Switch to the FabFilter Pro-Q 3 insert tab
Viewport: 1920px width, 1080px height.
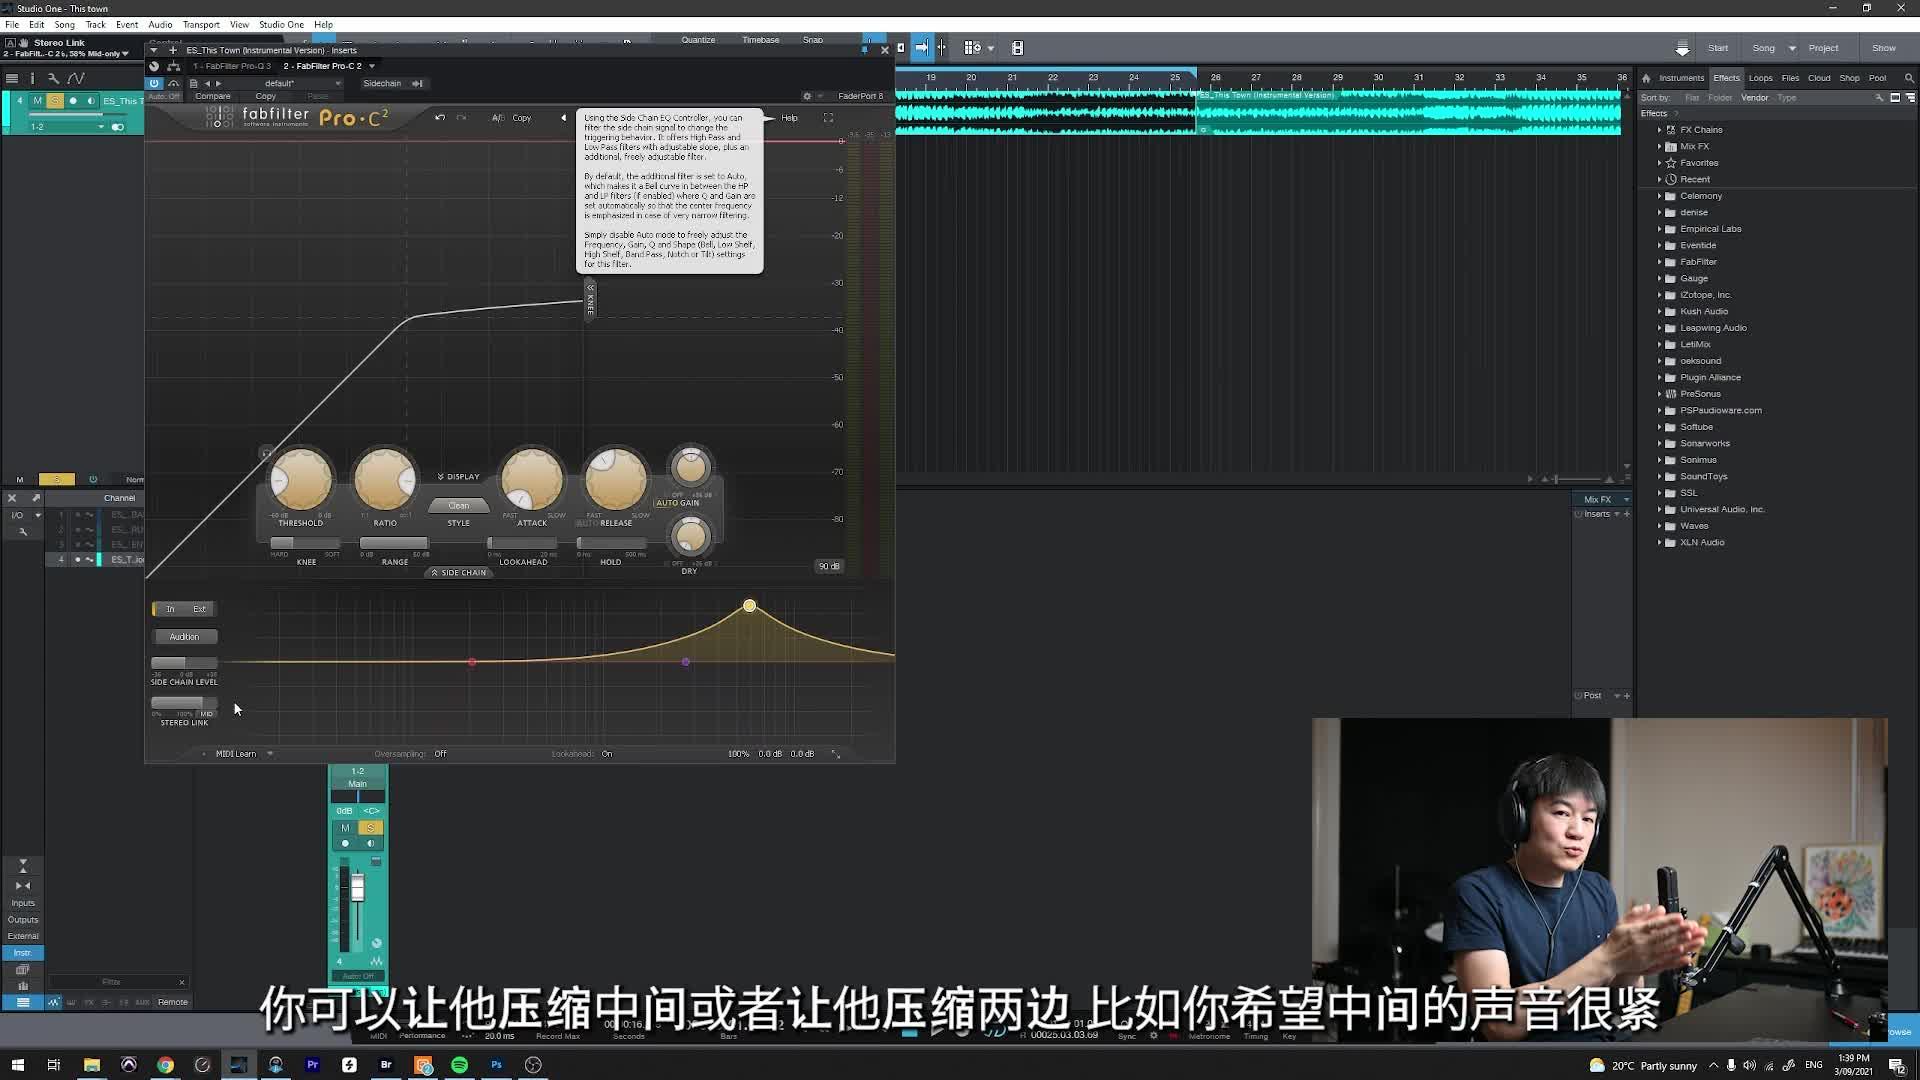(232, 66)
